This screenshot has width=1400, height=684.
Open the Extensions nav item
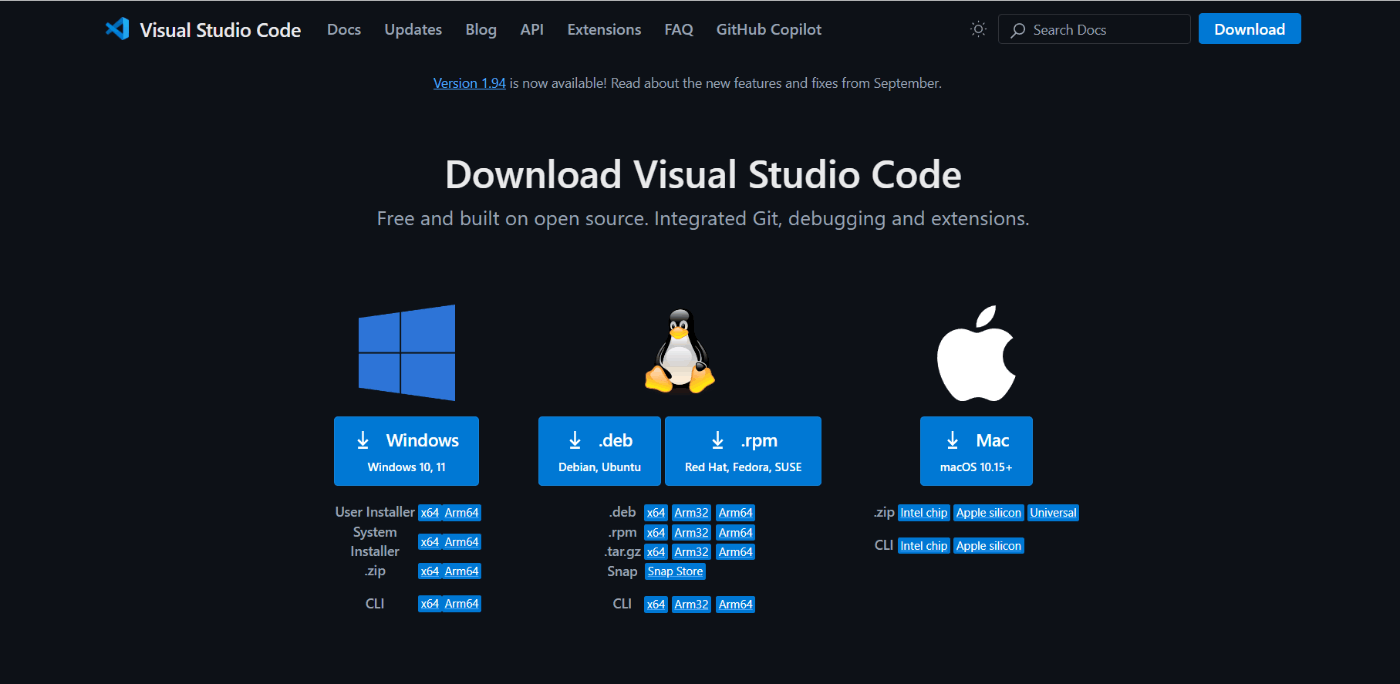604,29
